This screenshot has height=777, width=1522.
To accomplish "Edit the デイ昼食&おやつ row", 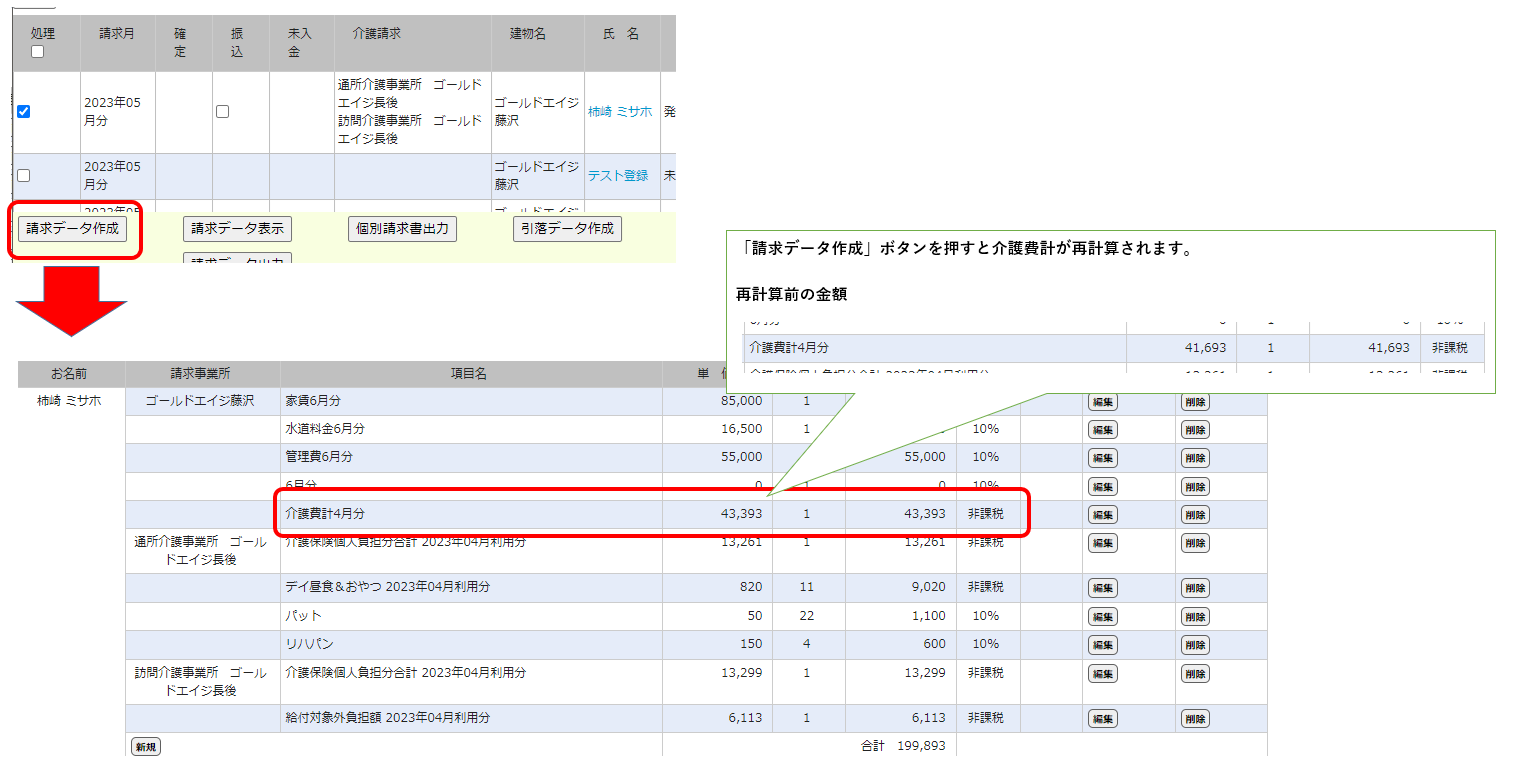I will pyautogui.click(x=1102, y=588).
